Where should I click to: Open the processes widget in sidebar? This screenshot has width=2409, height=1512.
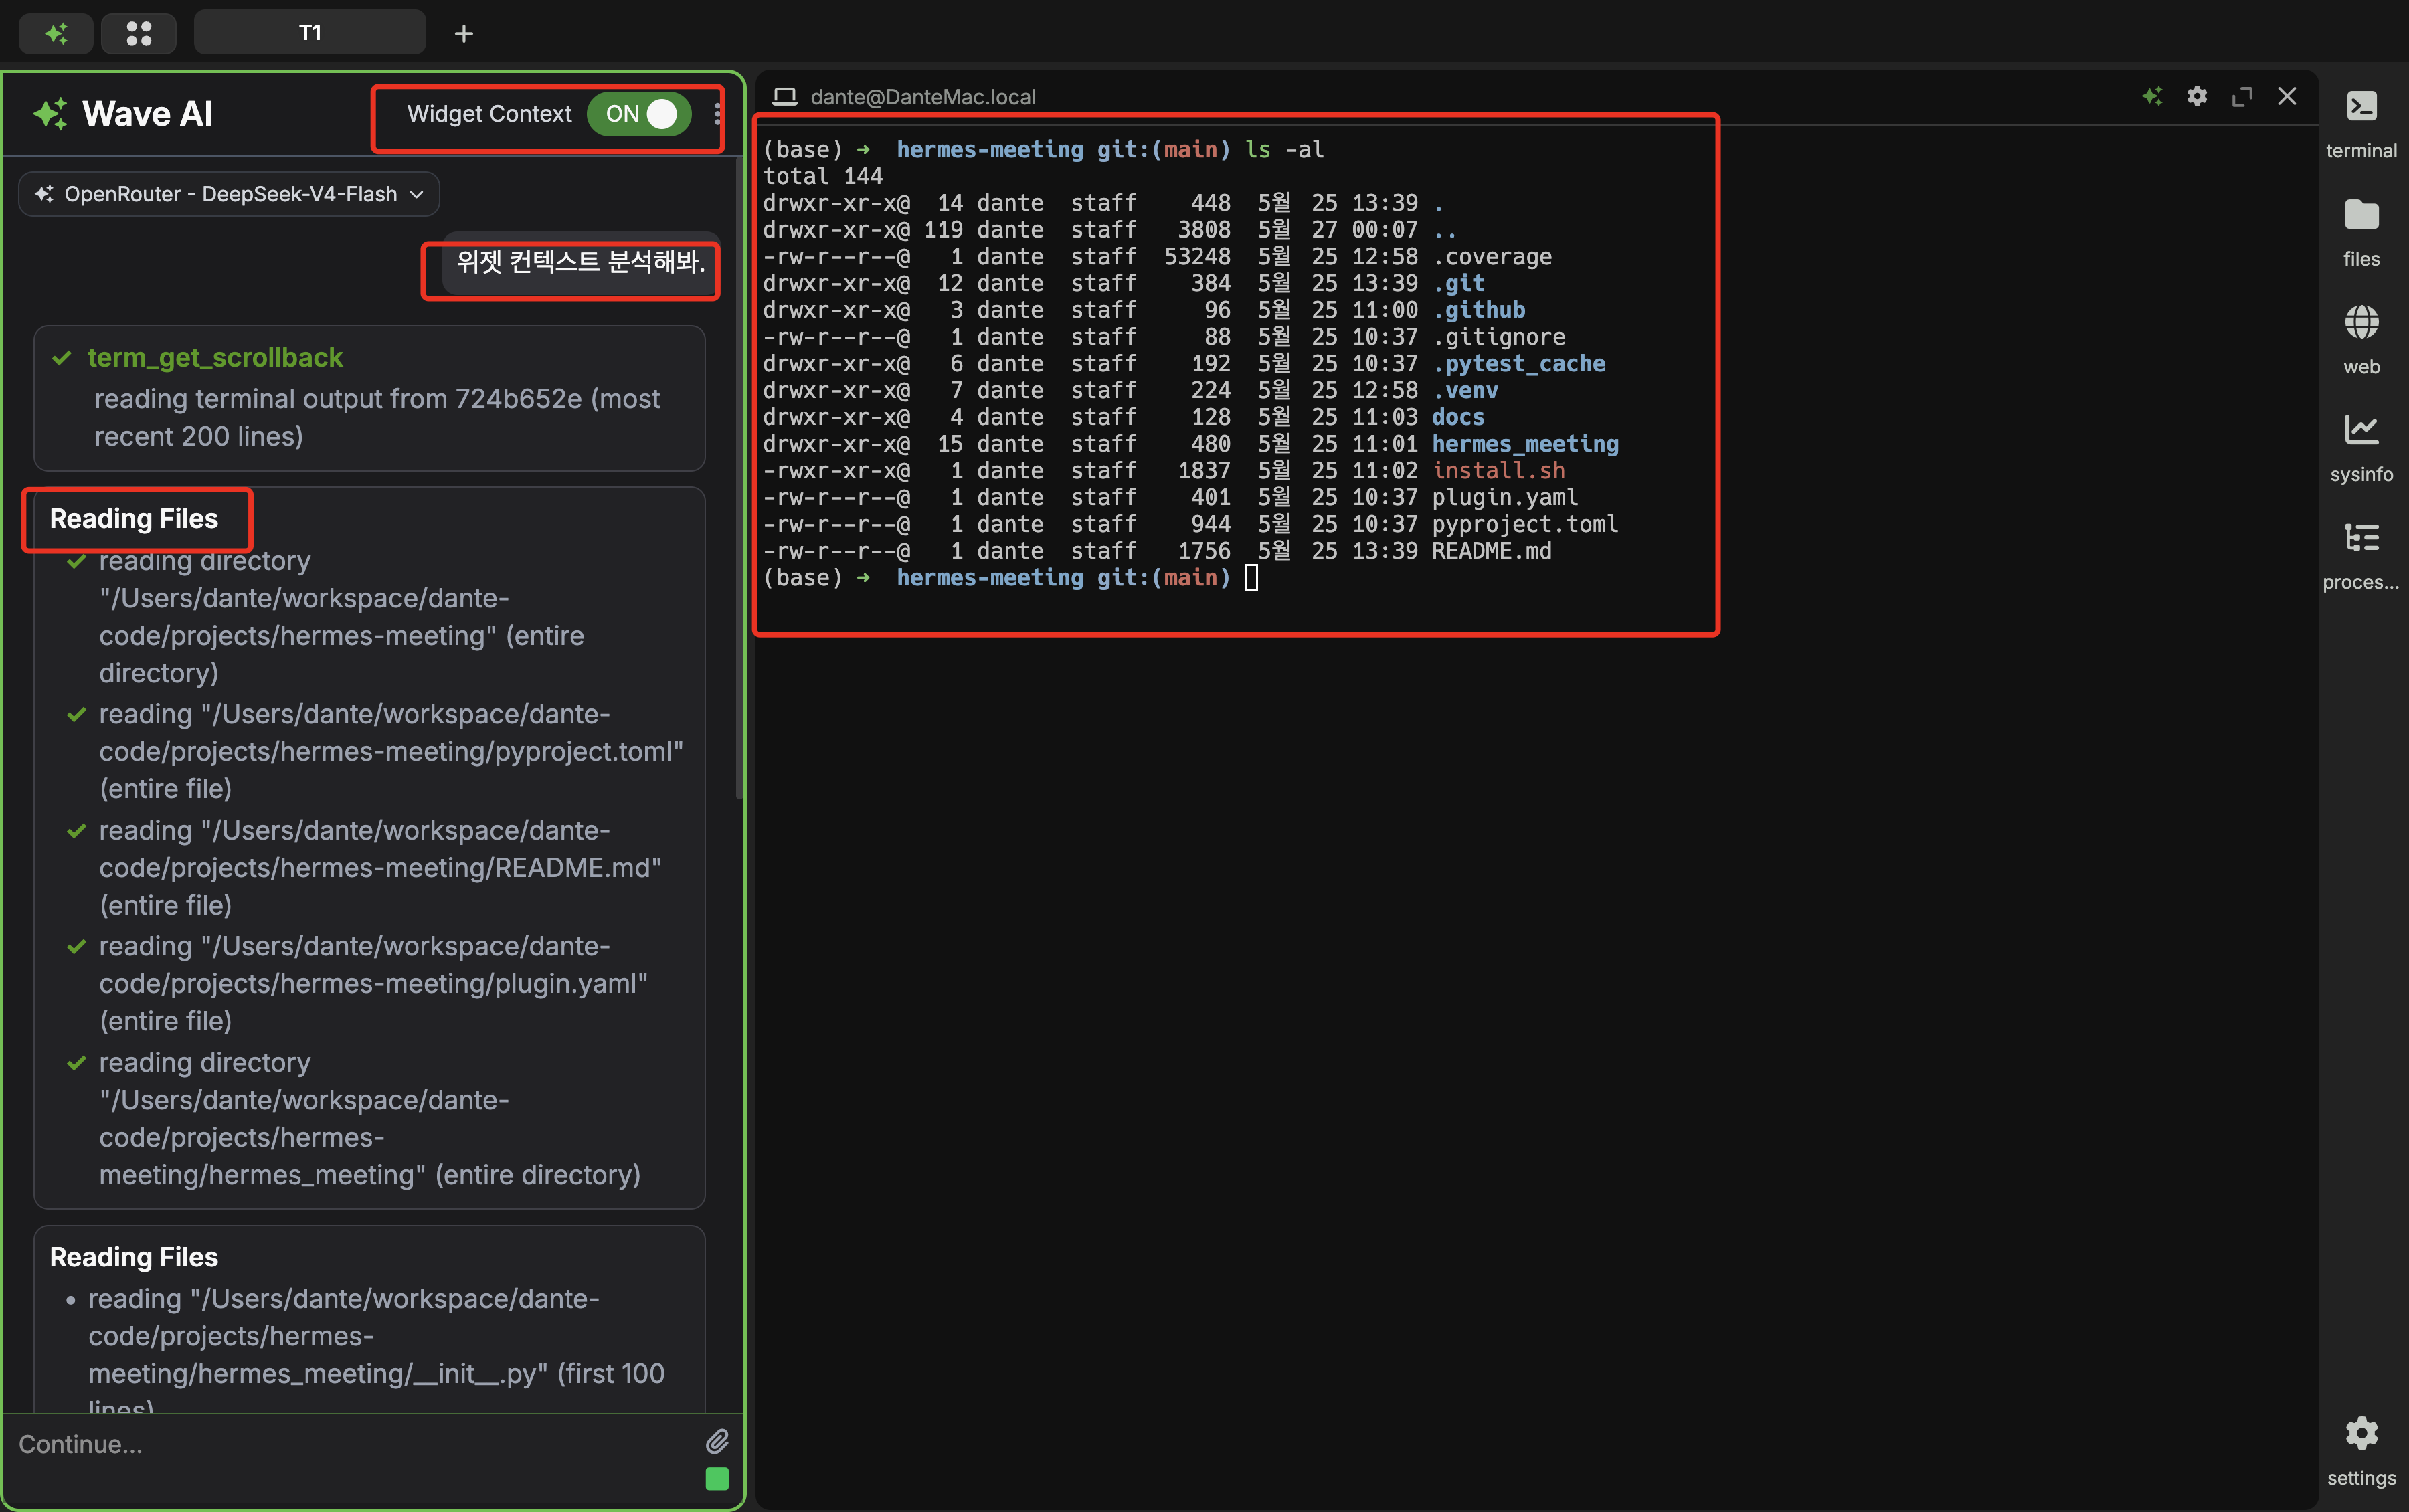click(2361, 556)
